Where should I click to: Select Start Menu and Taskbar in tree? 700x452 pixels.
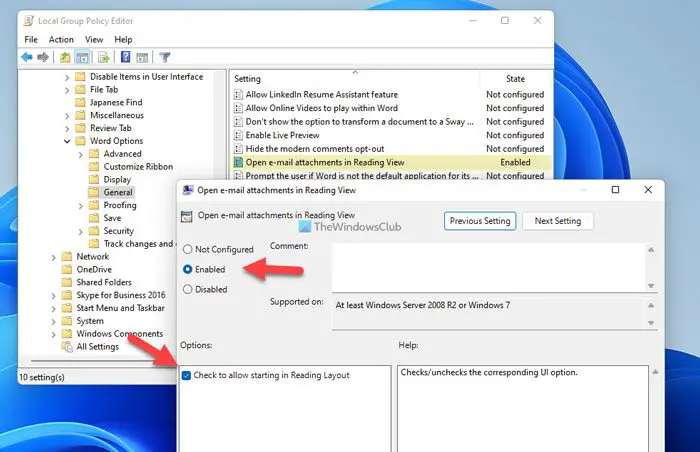click(121, 308)
